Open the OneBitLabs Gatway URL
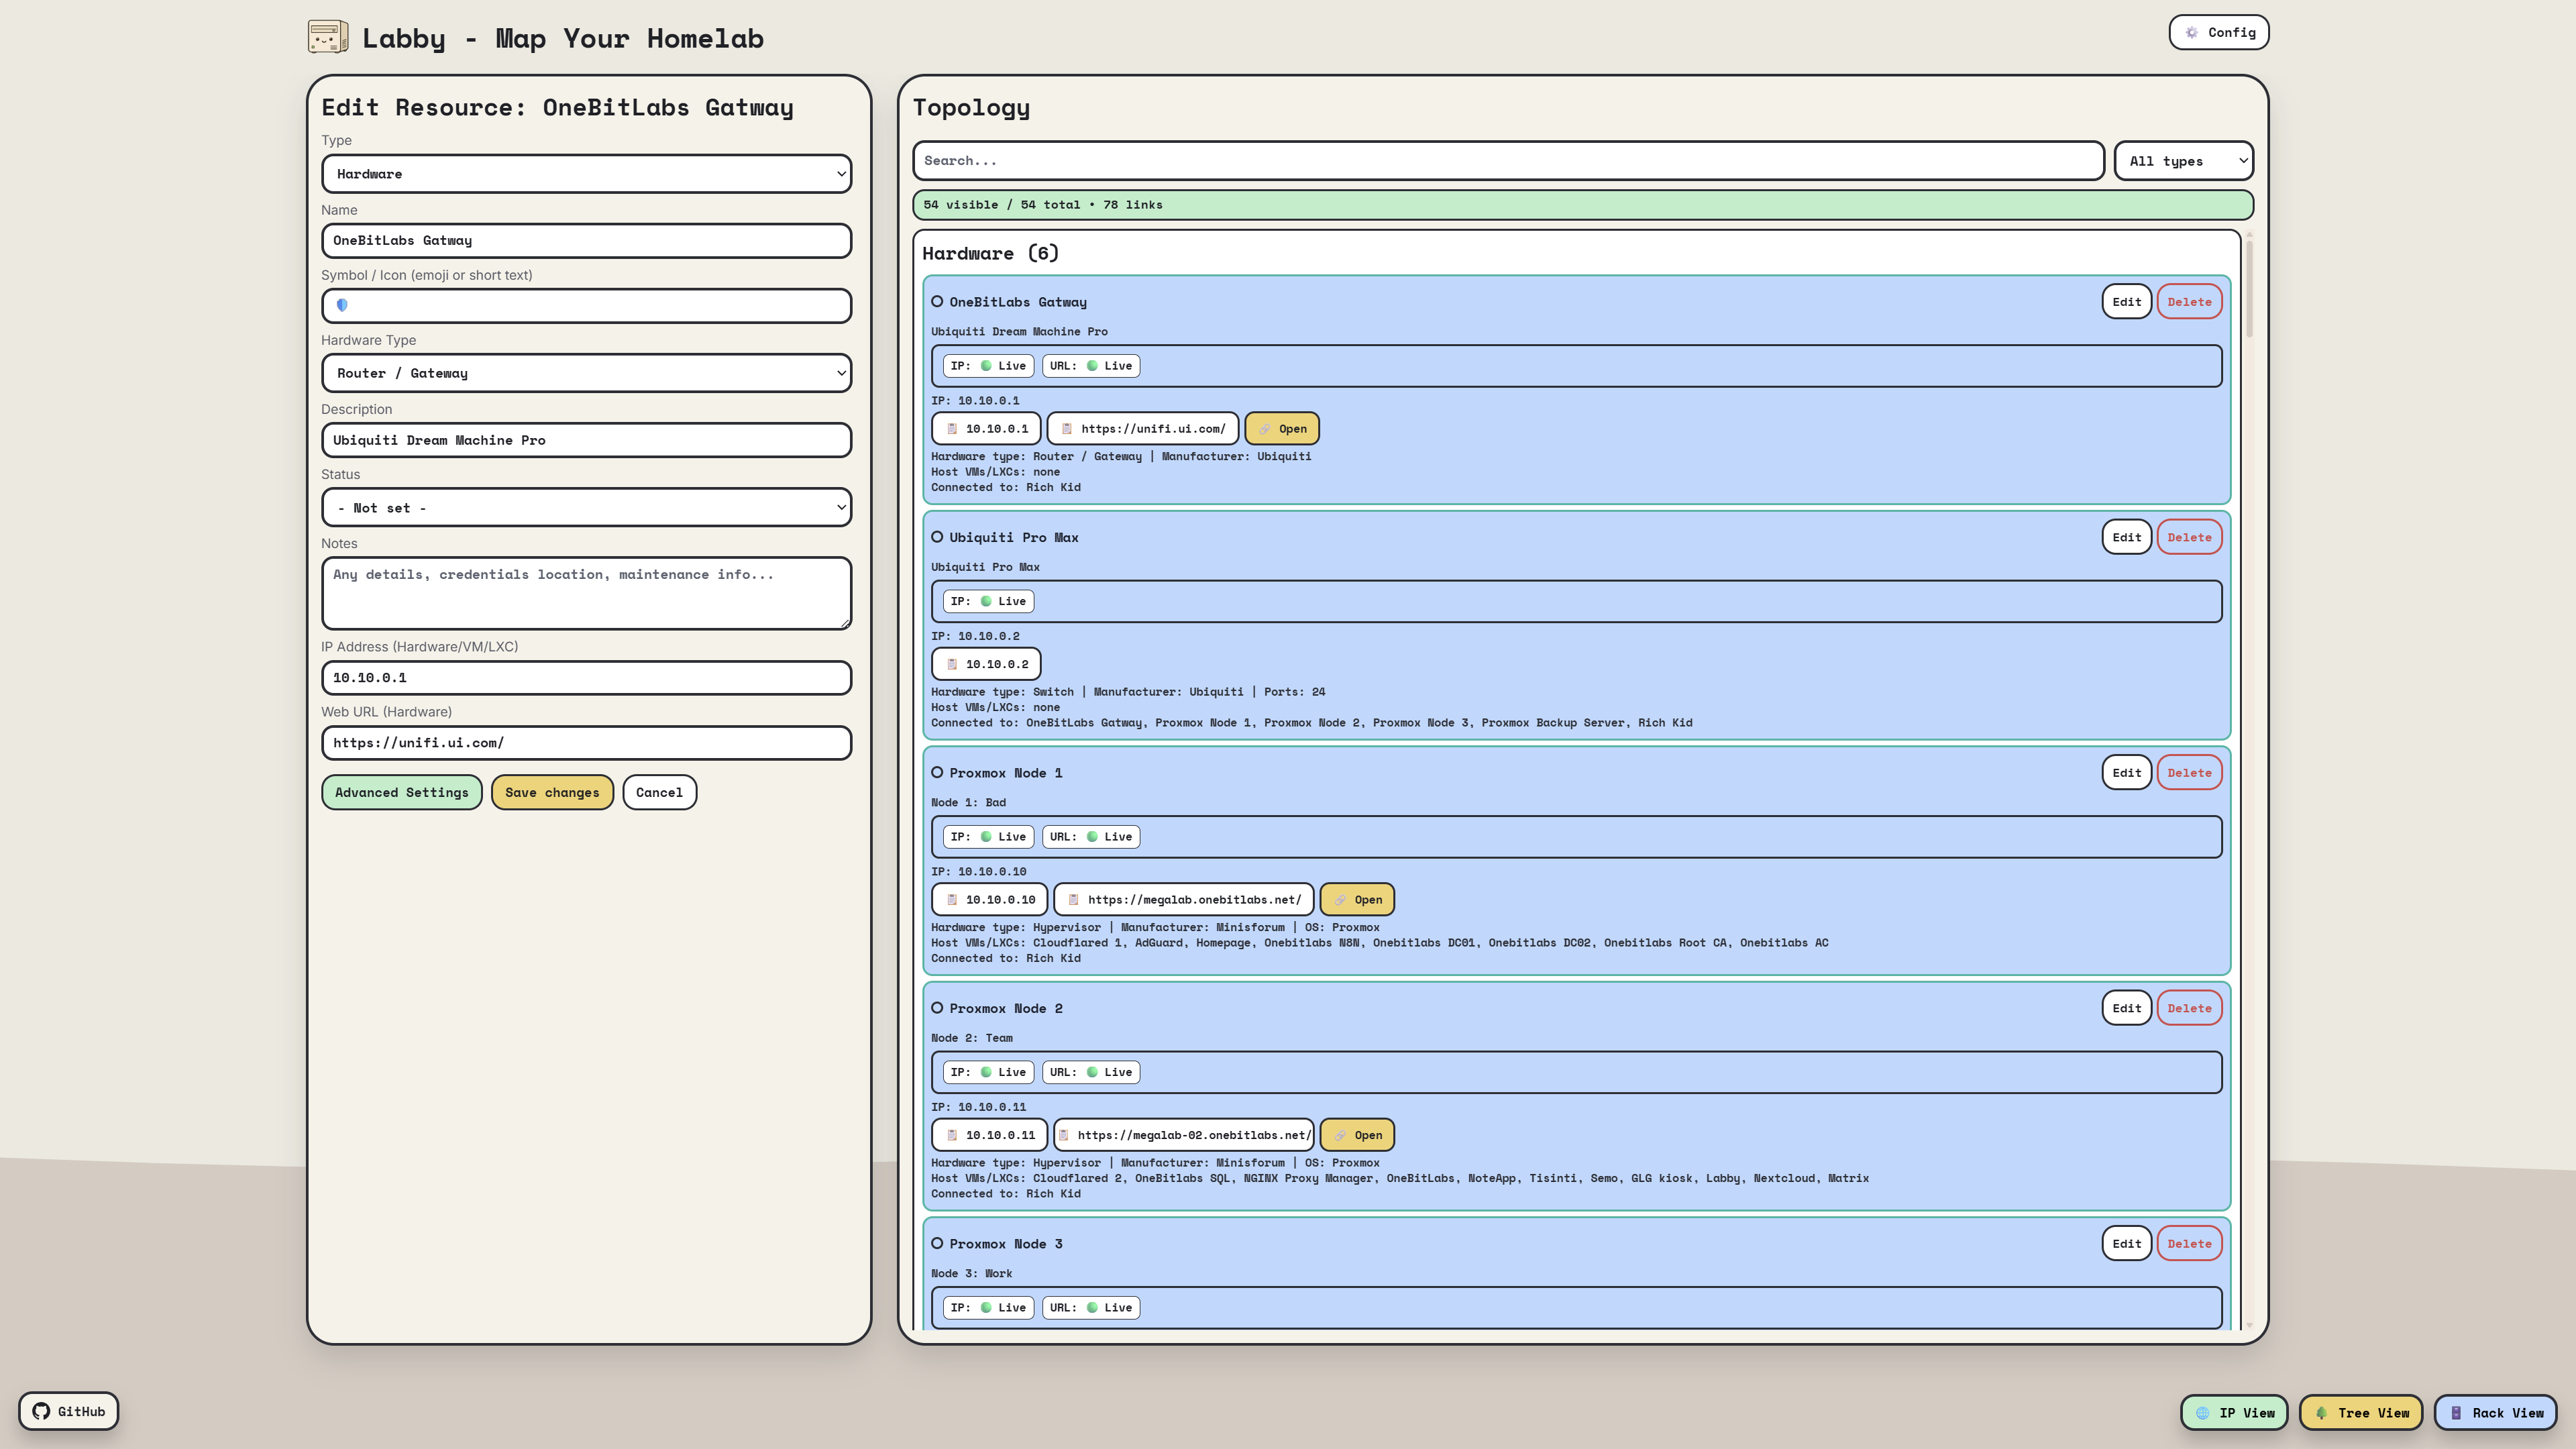This screenshot has width=2576, height=1449. pos(1282,428)
